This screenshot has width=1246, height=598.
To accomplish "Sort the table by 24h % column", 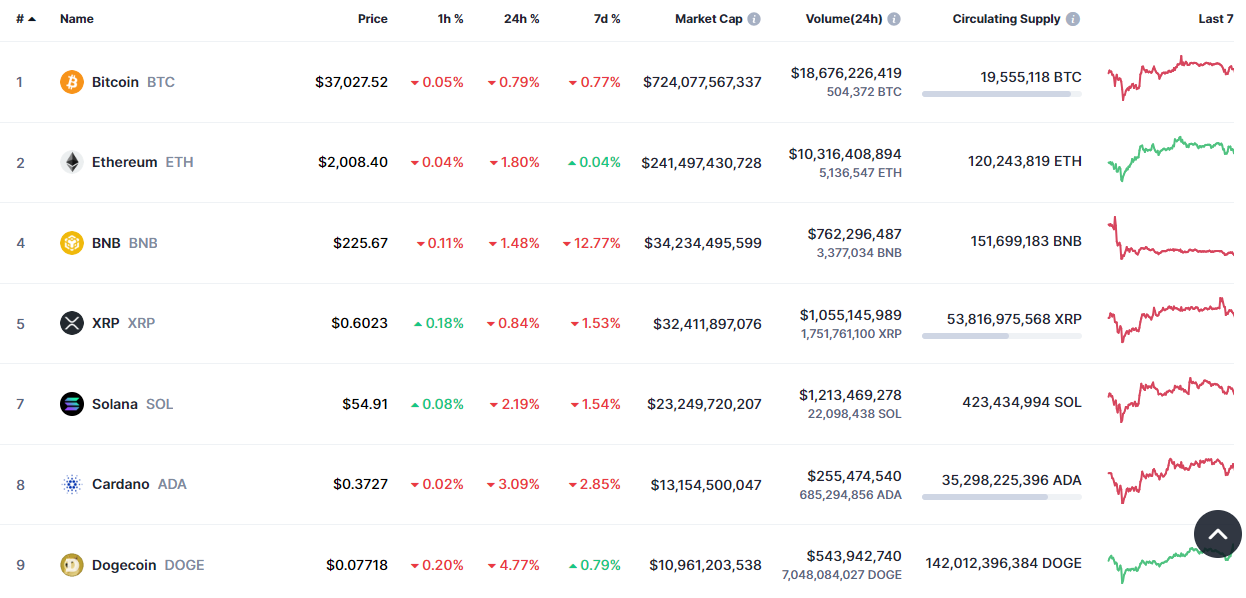I will pyautogui.click(x=521, y=19).
